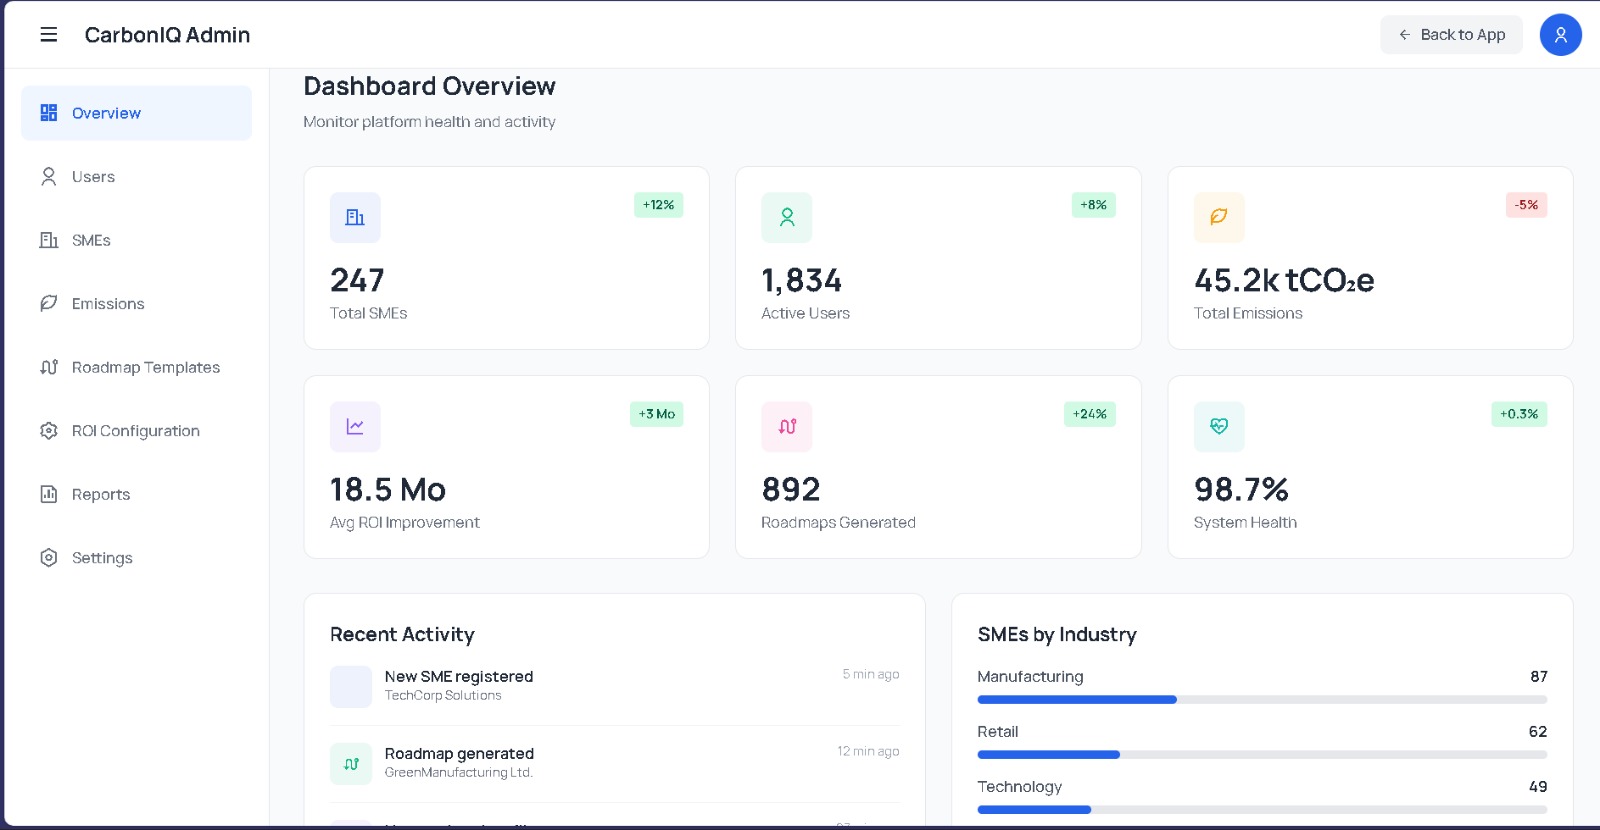The height and width of the screenshot is (830, 1600).
Task: Click the Reports chart icon in sidebar
Action: point(48,494)
